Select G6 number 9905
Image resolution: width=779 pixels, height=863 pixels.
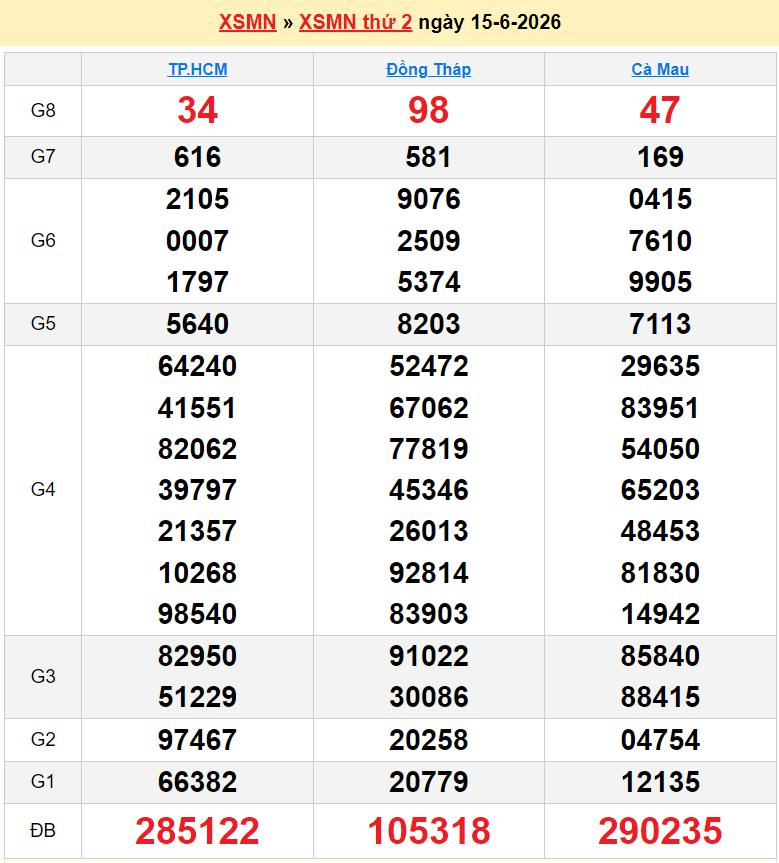click(660, 282)
